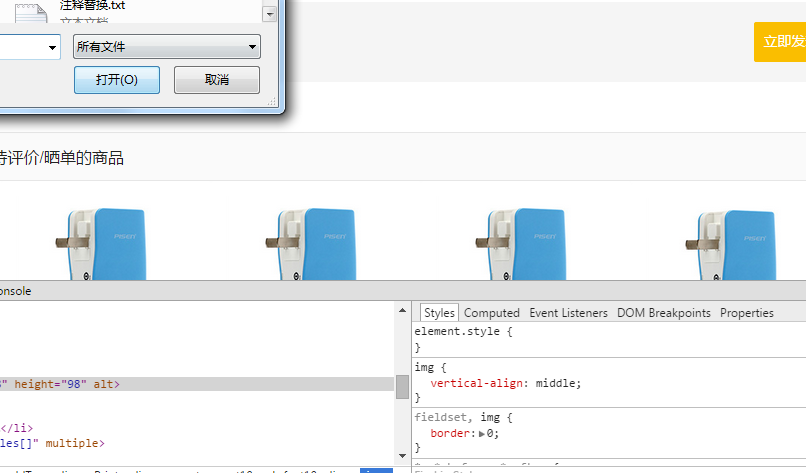
Task: Switch to the Styles tab
Action: tap(439, 313)
